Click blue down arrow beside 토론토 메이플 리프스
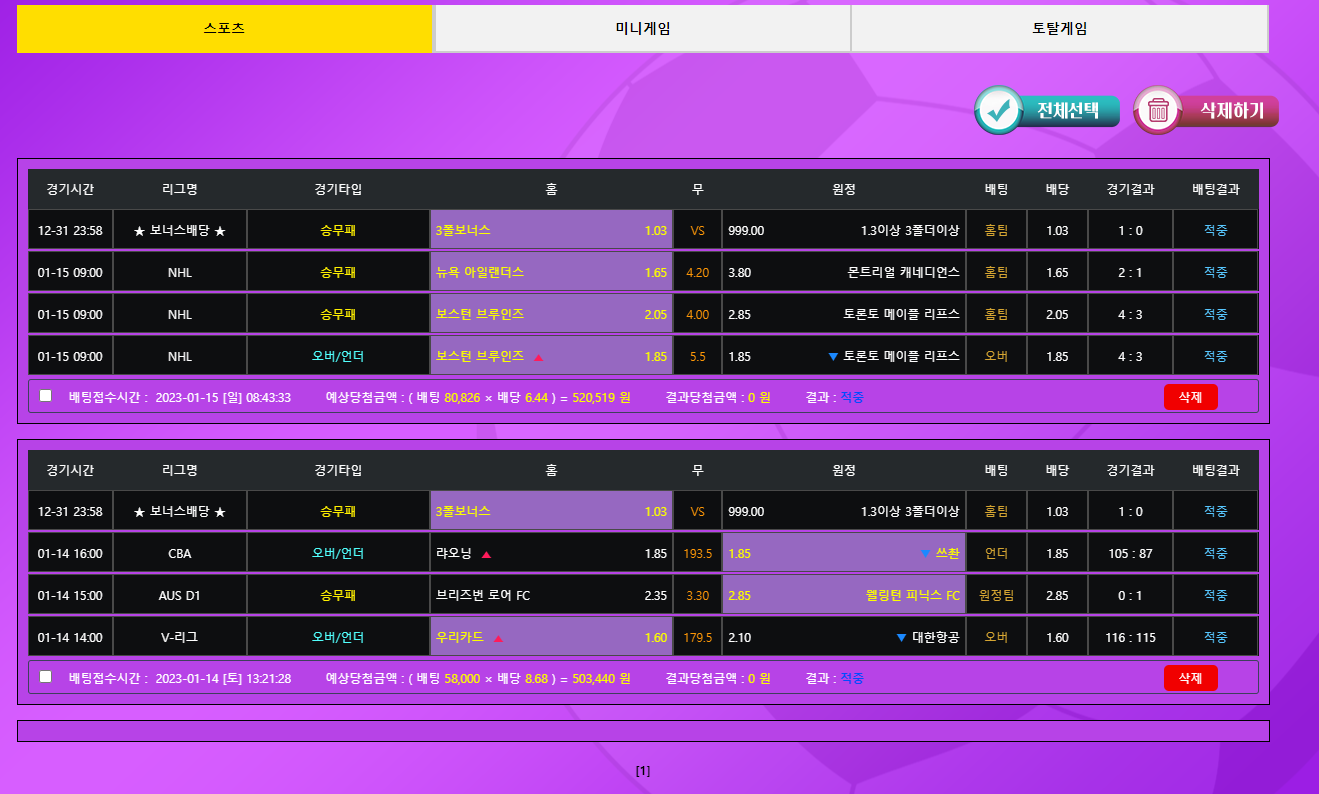This screenshot has width=1319, height=794. (833, 357)
